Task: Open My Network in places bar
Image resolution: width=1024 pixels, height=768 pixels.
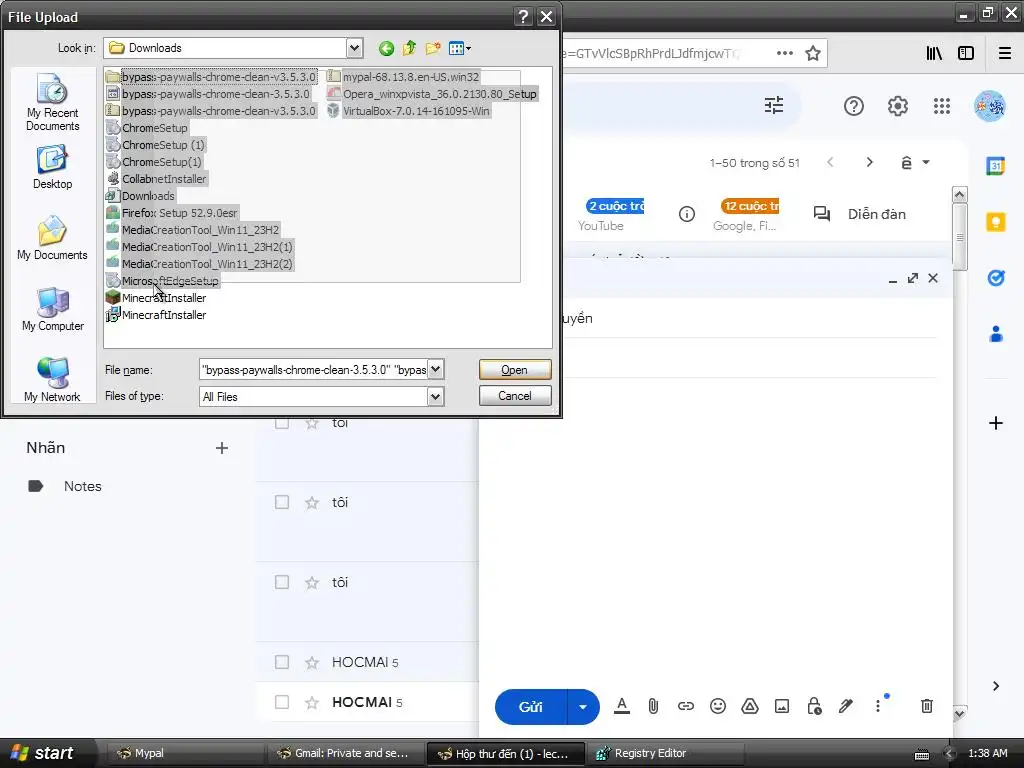Action: tap(52, 380)
